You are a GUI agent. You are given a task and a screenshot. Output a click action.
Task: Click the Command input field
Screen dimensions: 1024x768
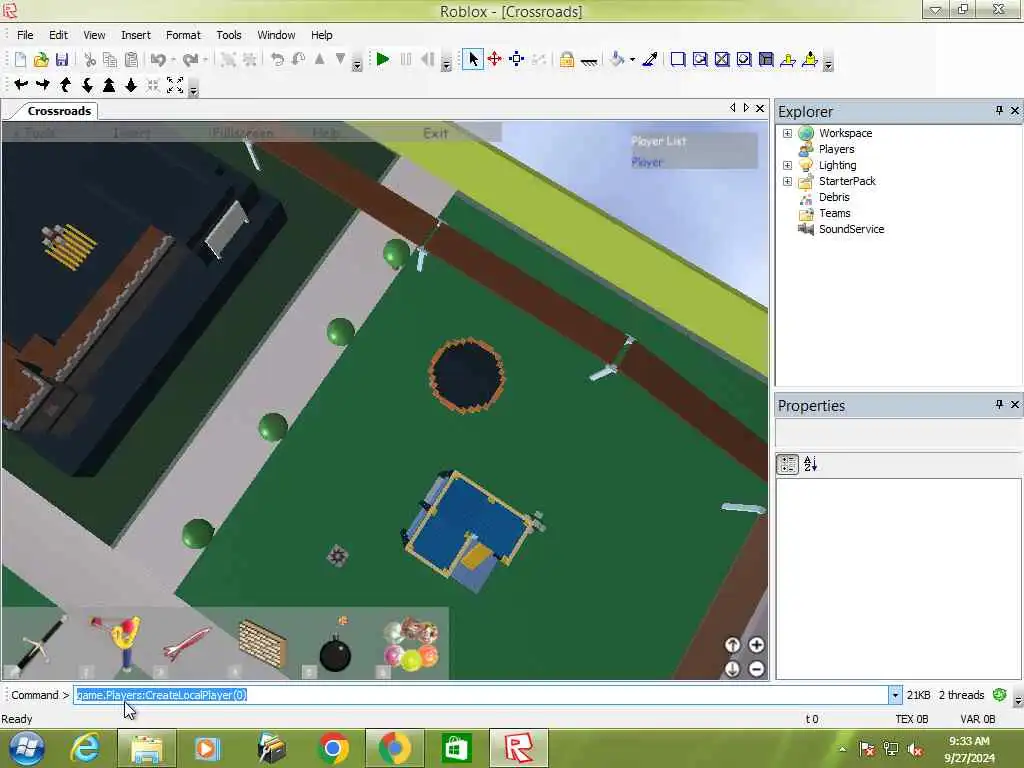(x=481, y=696)
